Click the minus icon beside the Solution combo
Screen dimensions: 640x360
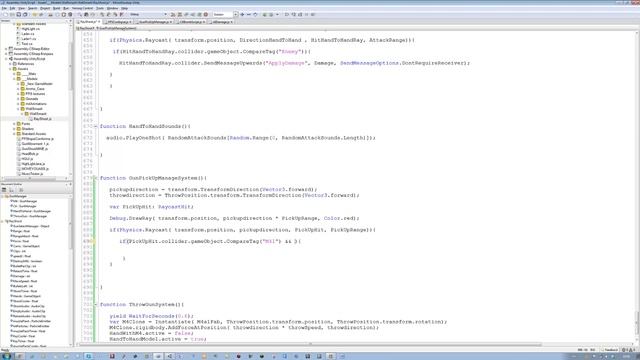[249, 14]
